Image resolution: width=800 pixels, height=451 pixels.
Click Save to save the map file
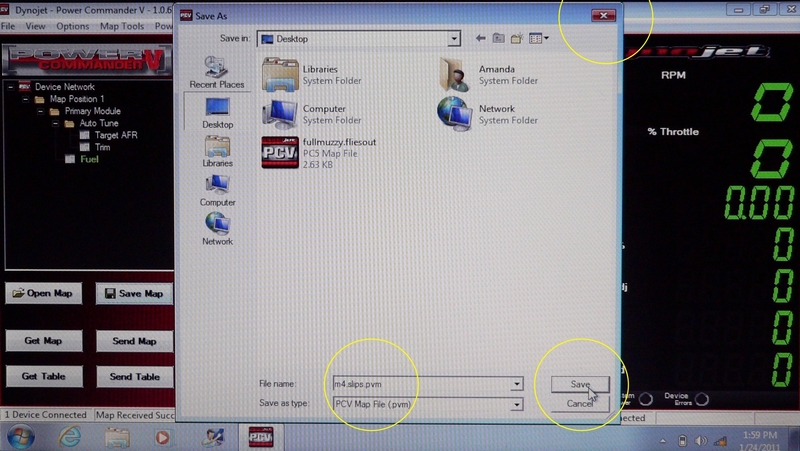coord(580,384)
